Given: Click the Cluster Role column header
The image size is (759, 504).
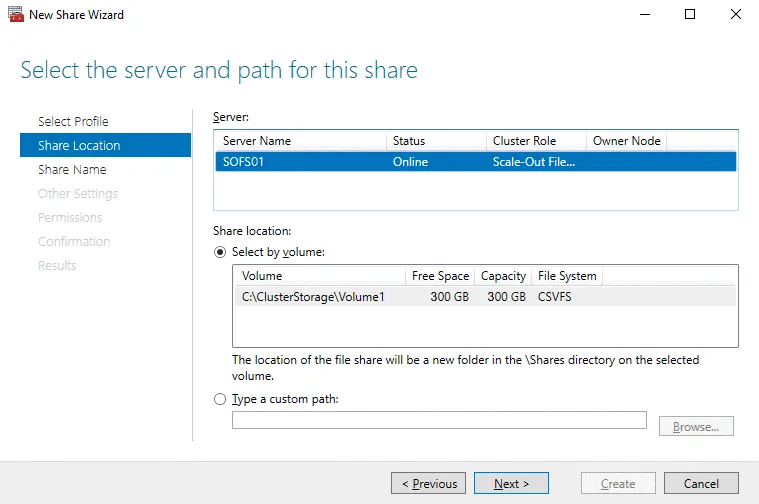Looking at the screenshot, I should tap(535, 141).
